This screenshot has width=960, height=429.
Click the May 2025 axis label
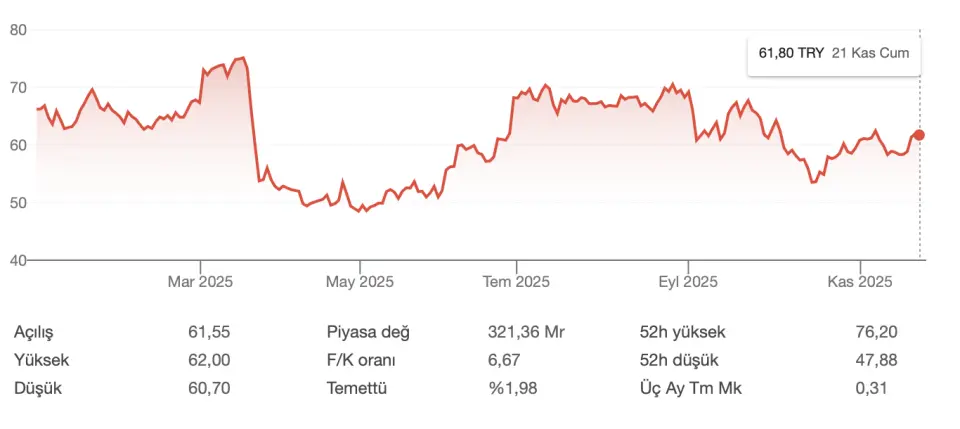(x=359, y=282)
